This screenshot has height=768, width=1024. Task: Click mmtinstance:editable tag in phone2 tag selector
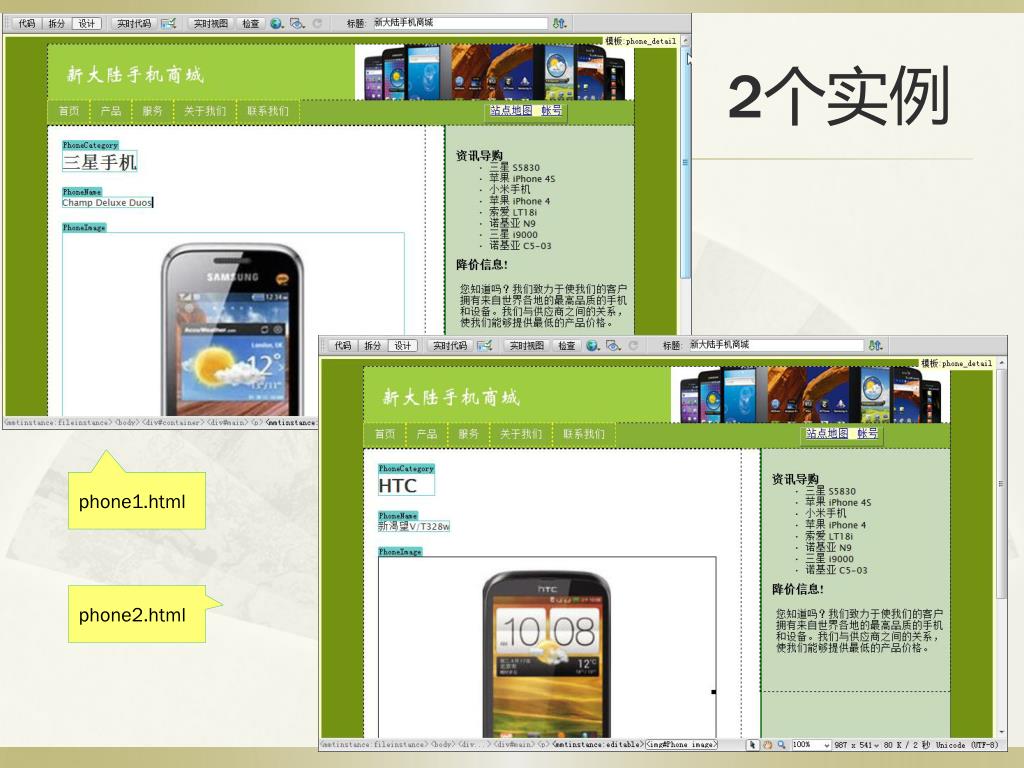tap(597, 744)
